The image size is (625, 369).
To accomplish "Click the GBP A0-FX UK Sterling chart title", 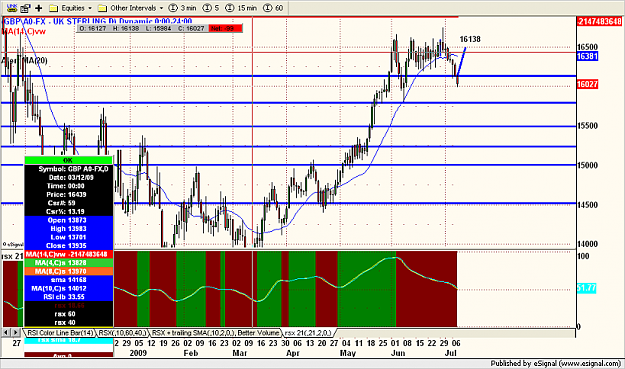I will [x=98, y=21].
